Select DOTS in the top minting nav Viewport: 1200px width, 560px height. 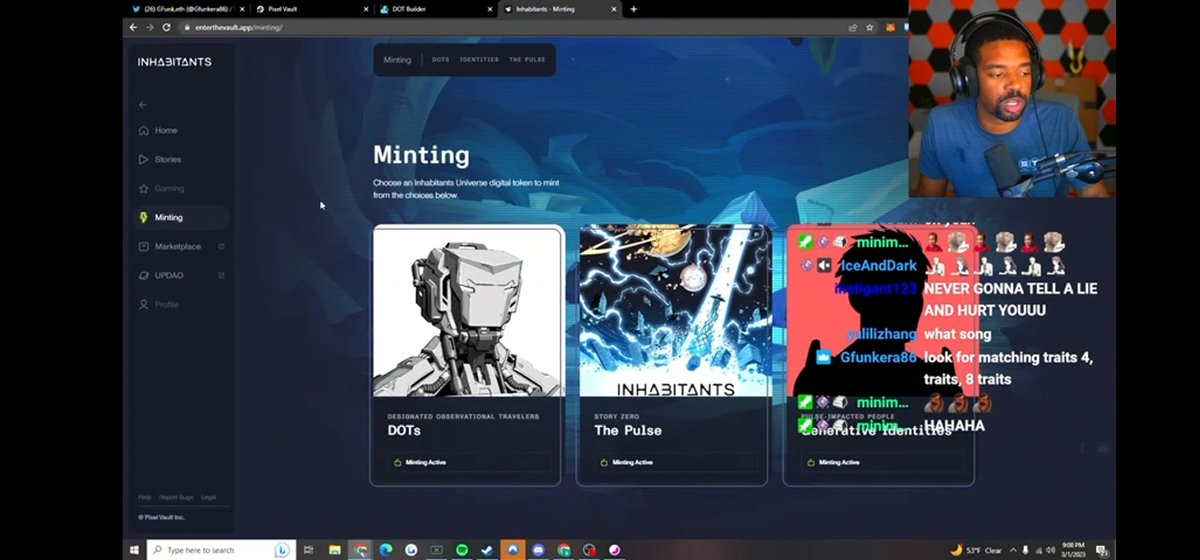(441, 60)
